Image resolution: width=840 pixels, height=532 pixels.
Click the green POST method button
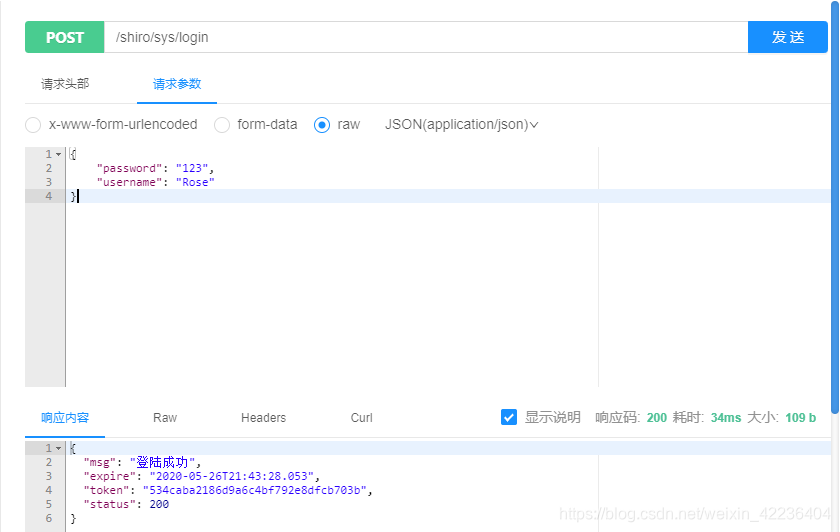click(64, 37)
